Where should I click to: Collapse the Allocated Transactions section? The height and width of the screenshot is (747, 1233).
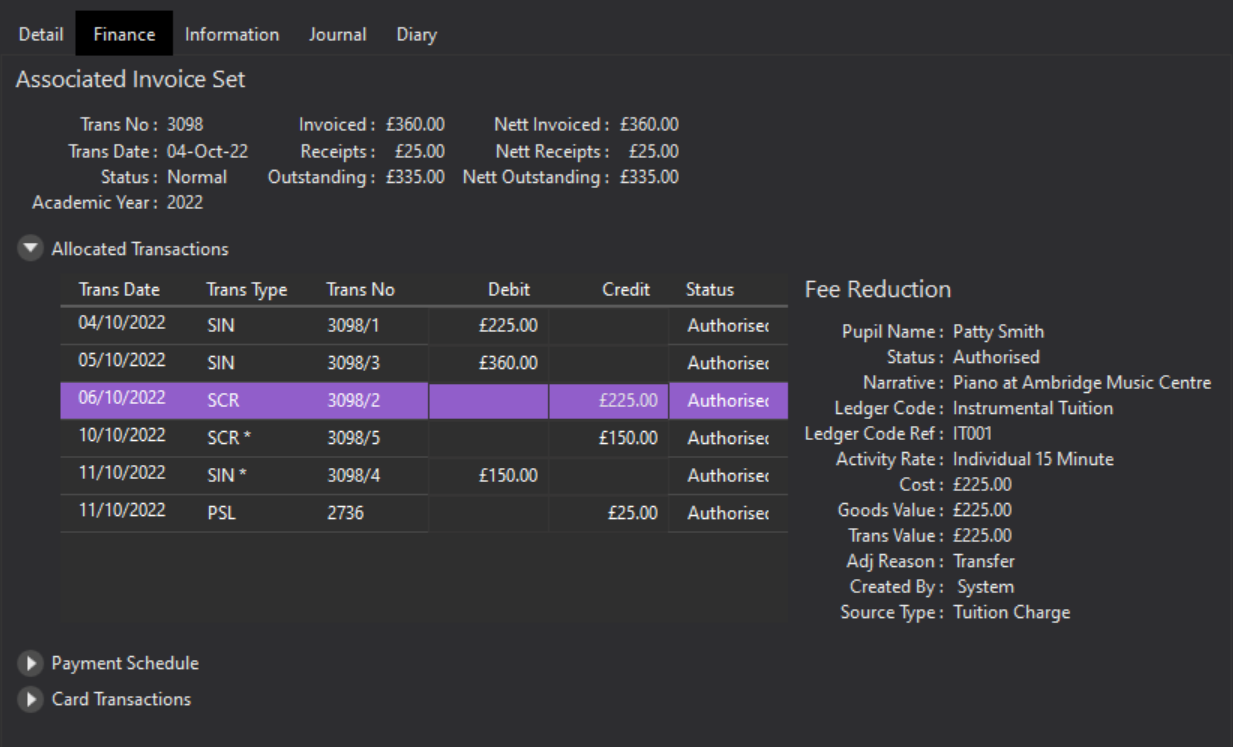pos(32,249)
